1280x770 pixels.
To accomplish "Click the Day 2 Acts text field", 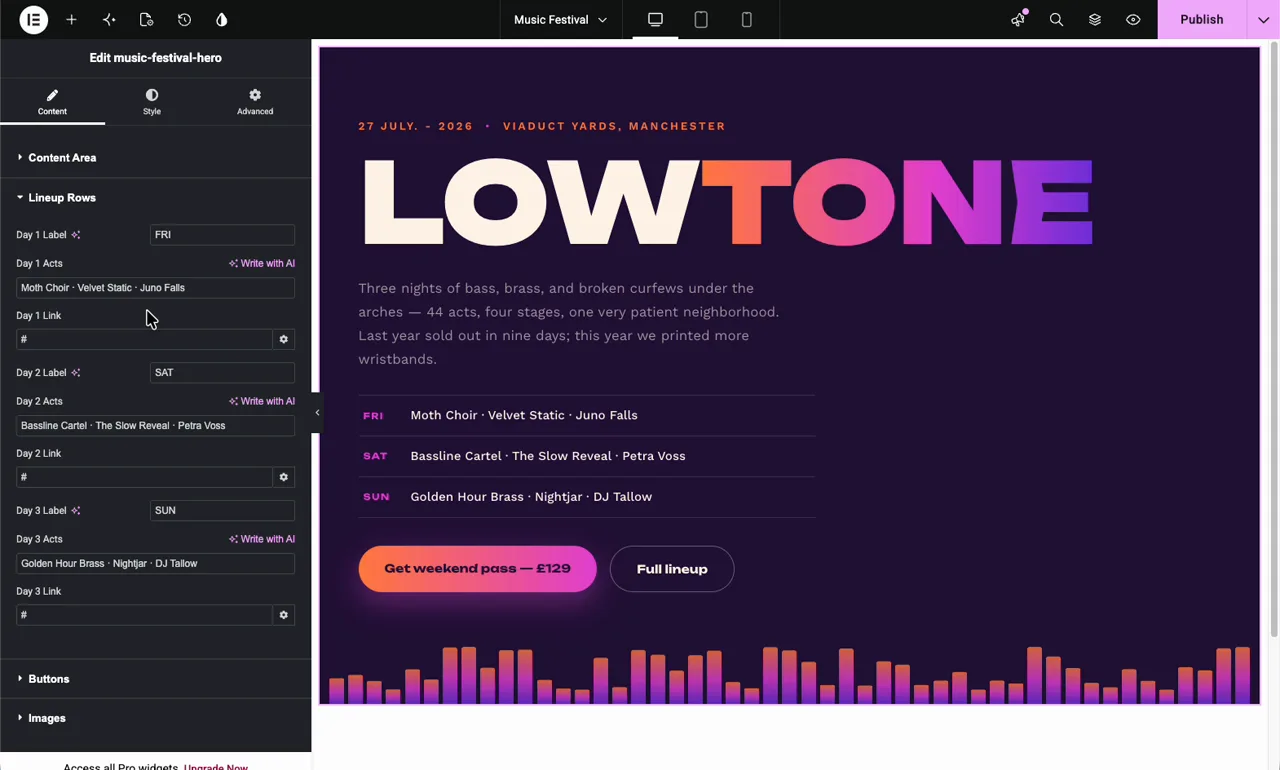I will coord(155,426).
